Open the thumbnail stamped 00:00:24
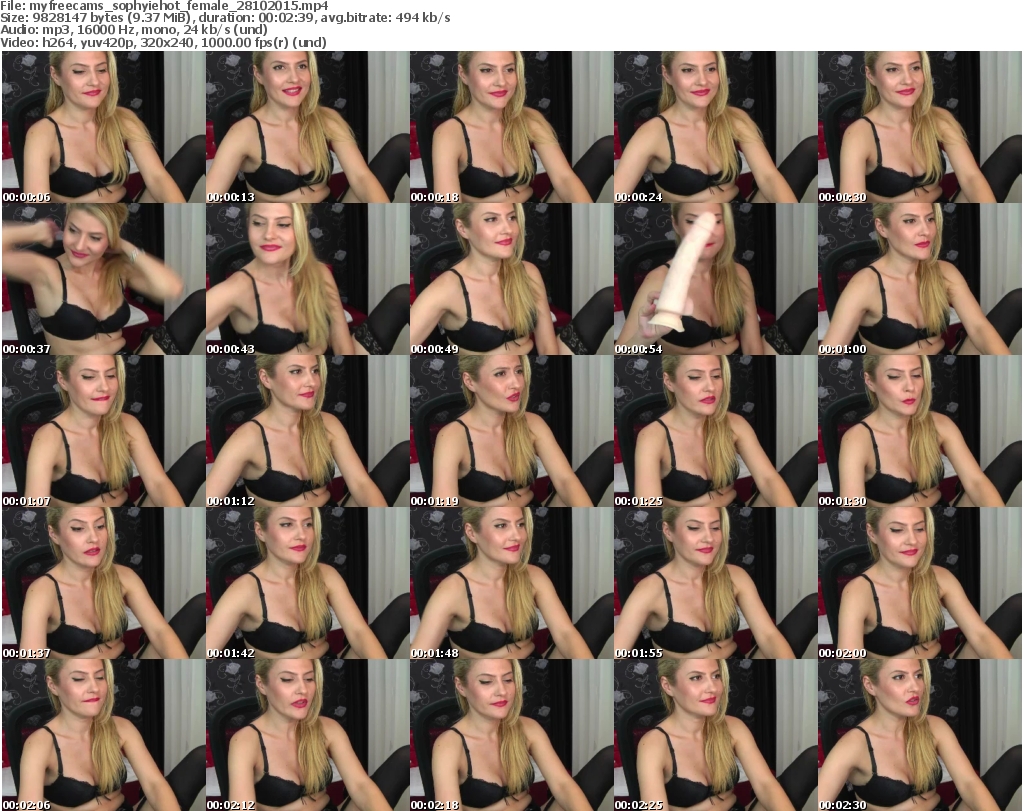This screenshot has width=1024, height=811. [715, 127]
